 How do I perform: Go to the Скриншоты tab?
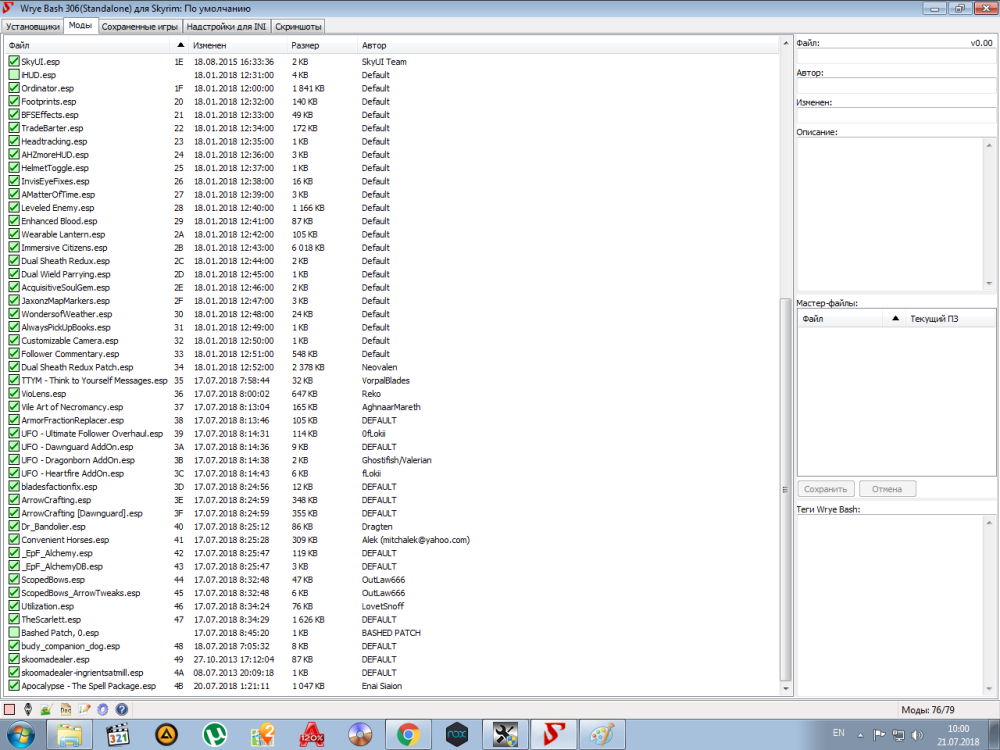pyautogui.click(x=298, y=26)
